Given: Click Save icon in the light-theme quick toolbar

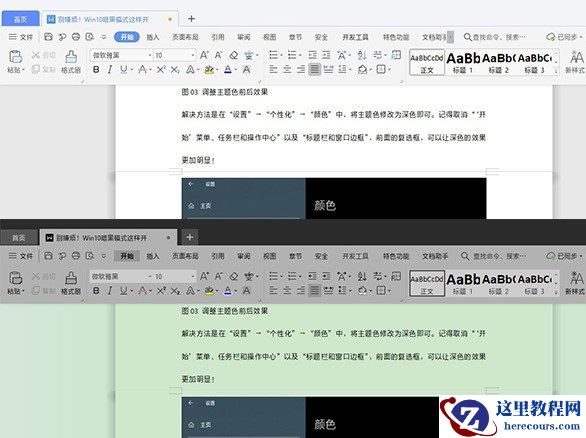Looking at the screenshot, I should pos(48,37).
